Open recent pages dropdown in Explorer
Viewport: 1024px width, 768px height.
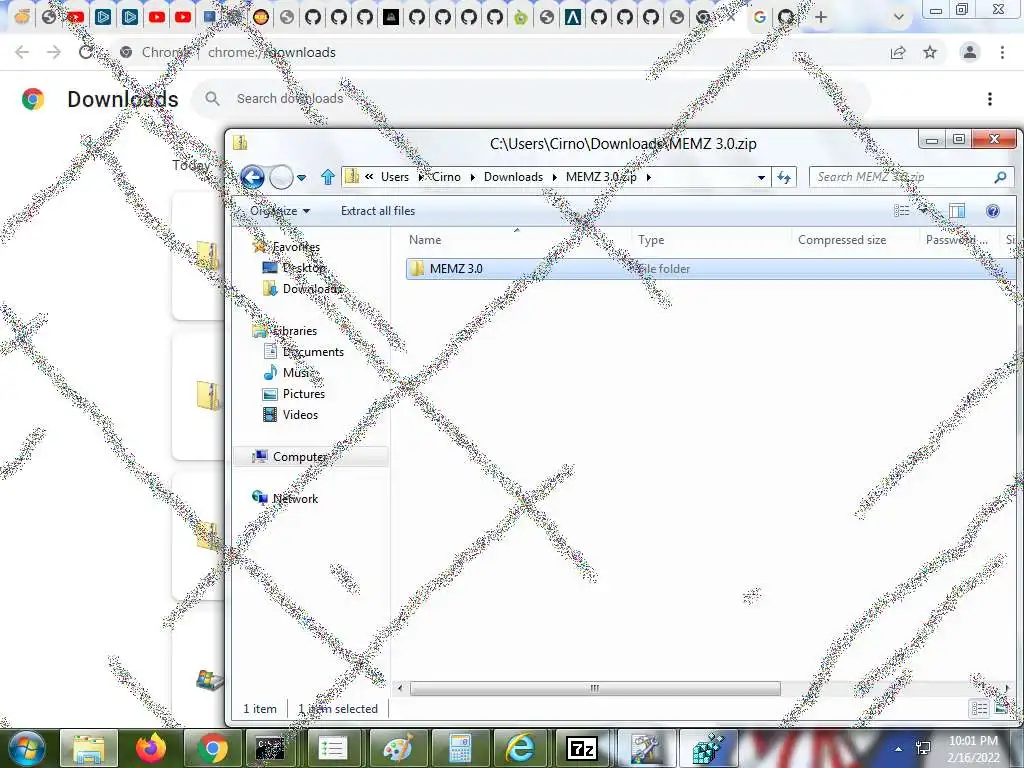click(301, 178)
